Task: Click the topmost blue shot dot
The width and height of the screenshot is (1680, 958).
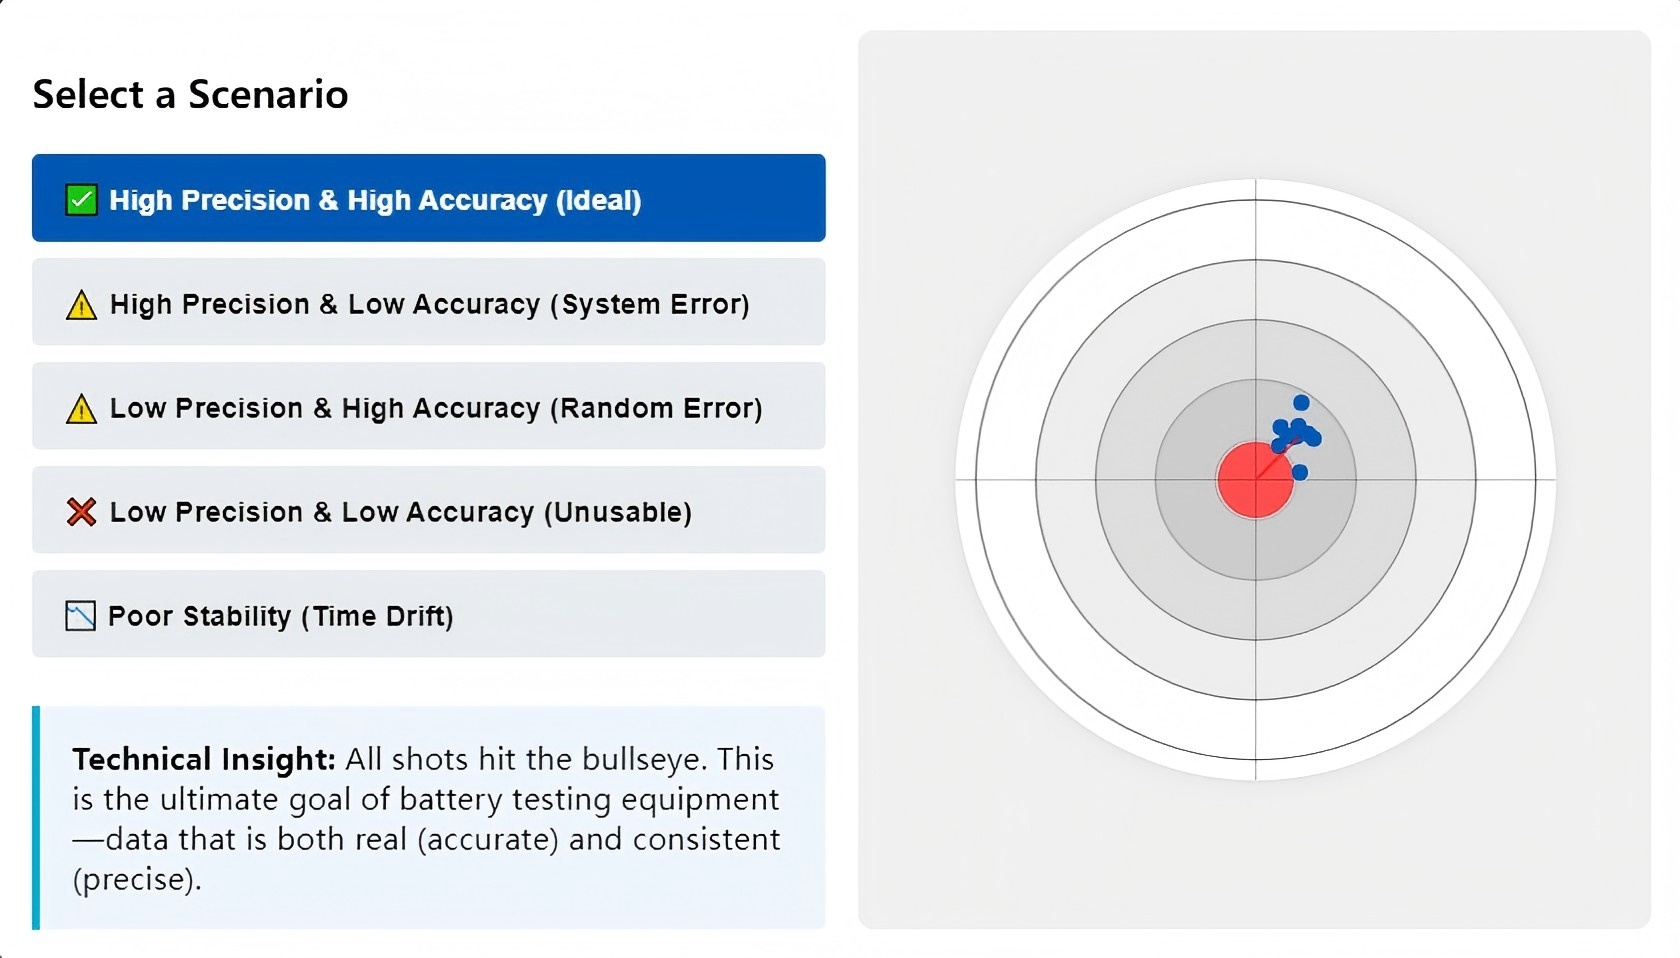Action: 1301,403
